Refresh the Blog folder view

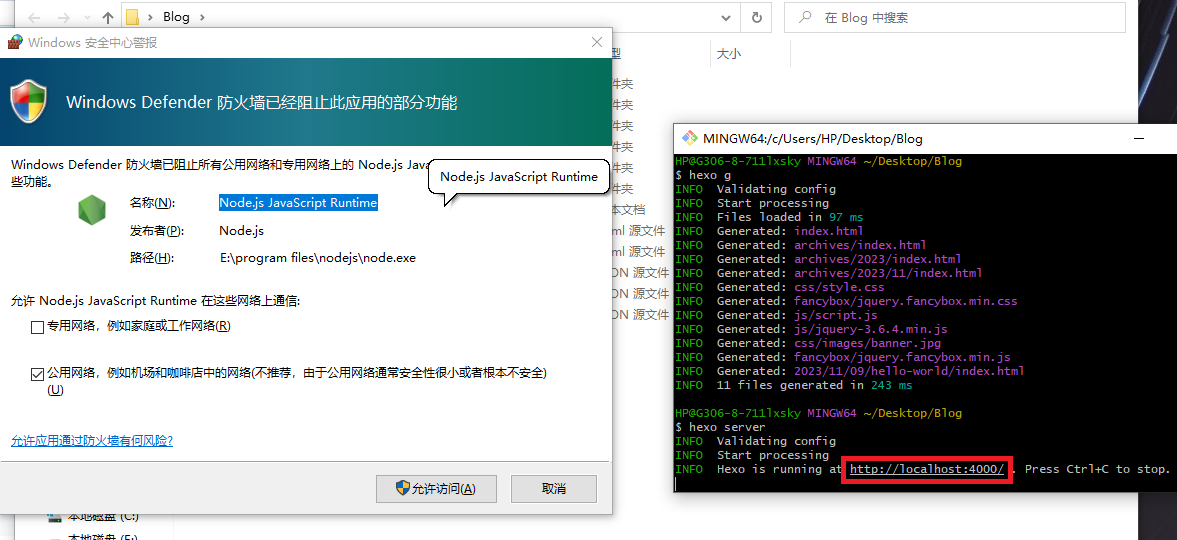[757, 17]
